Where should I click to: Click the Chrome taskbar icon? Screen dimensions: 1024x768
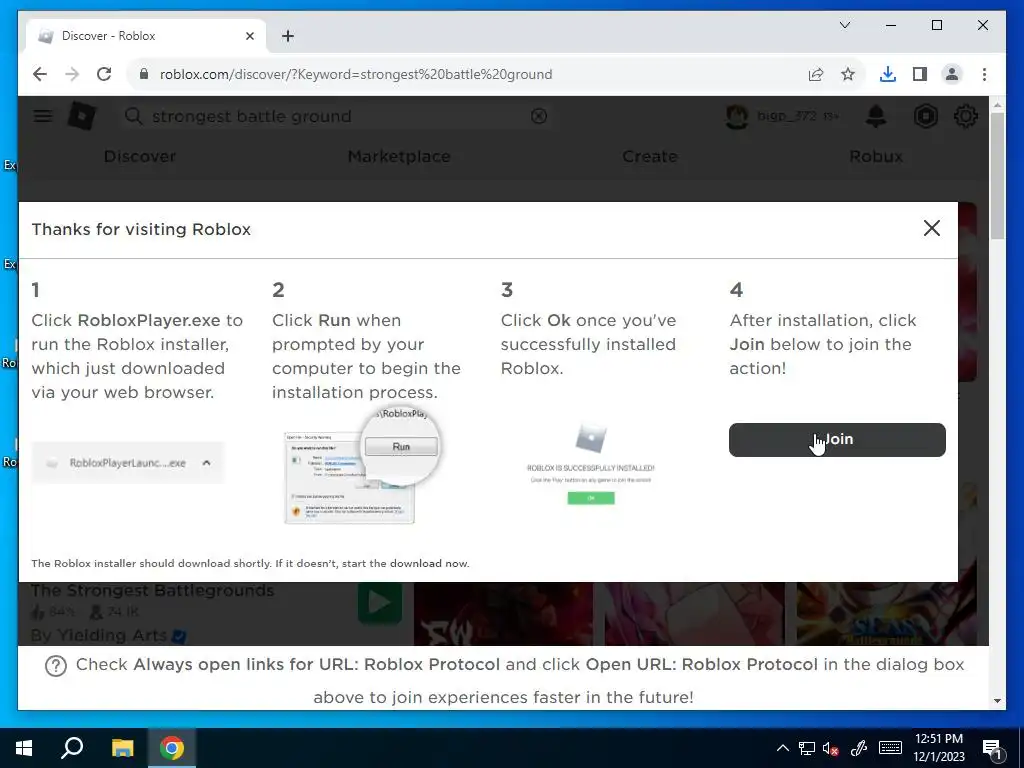click(172, 748)
